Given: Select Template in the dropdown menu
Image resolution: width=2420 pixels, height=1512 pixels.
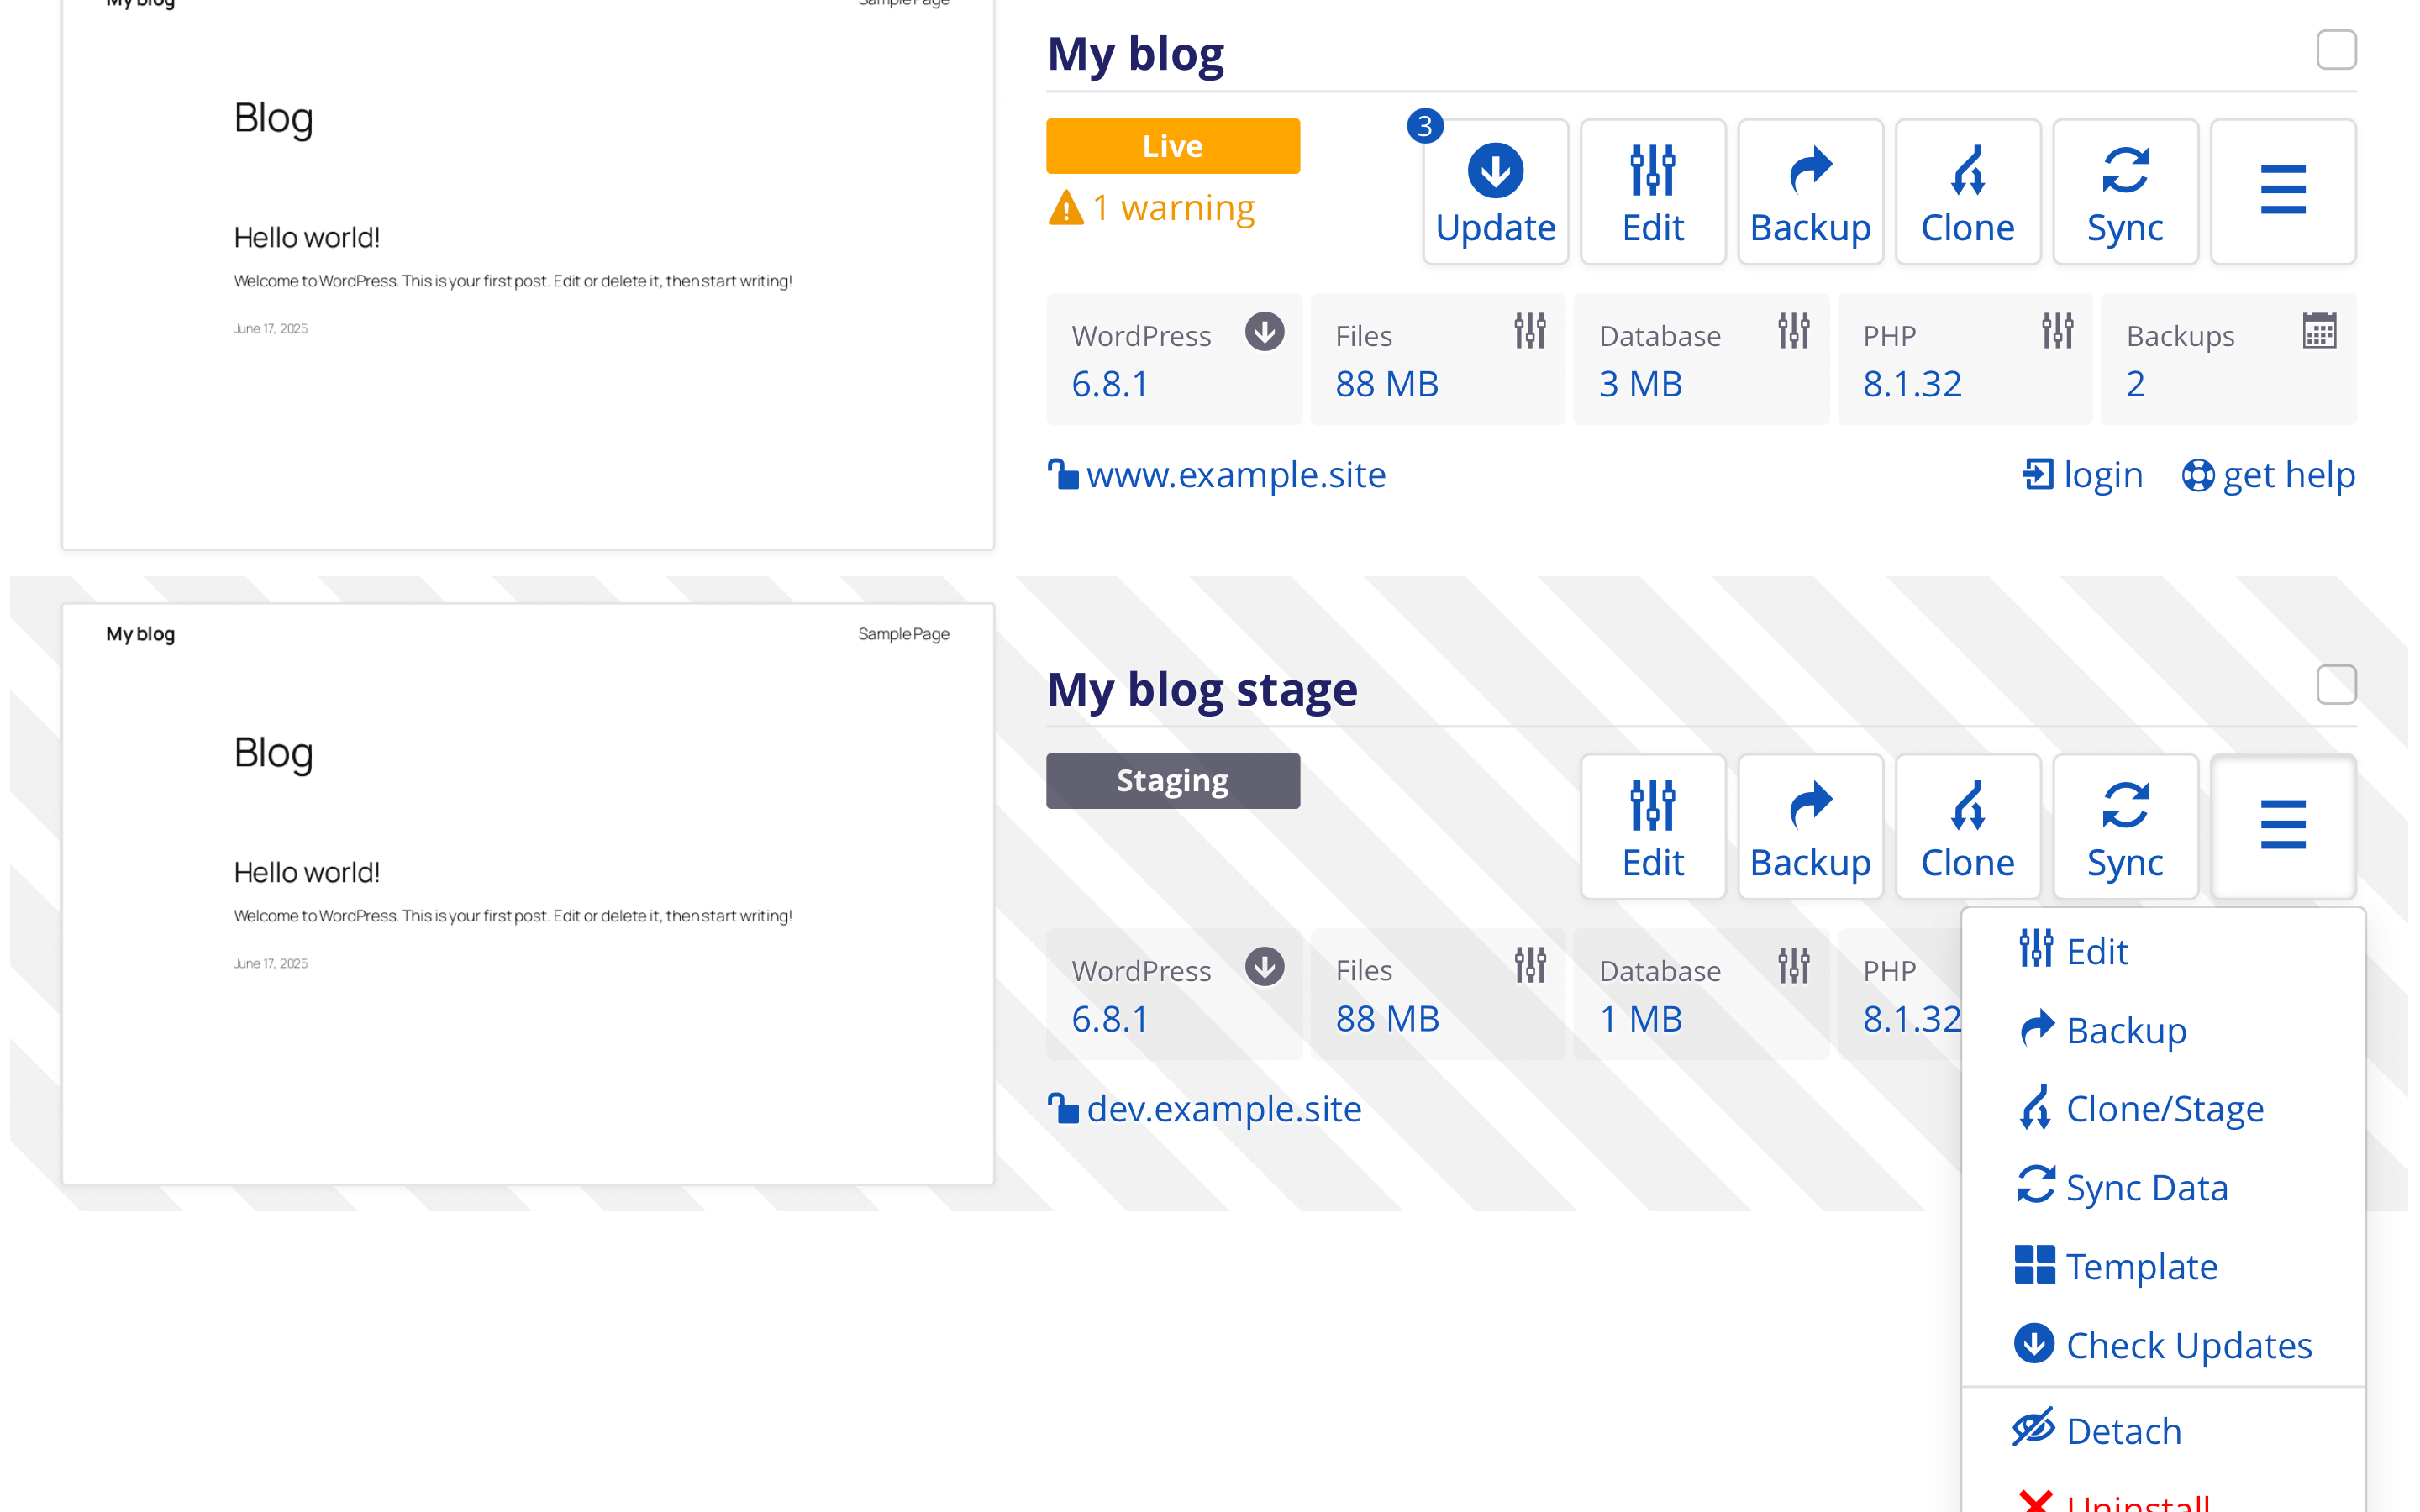Looking at the screenshot, I should 2116,1266.
